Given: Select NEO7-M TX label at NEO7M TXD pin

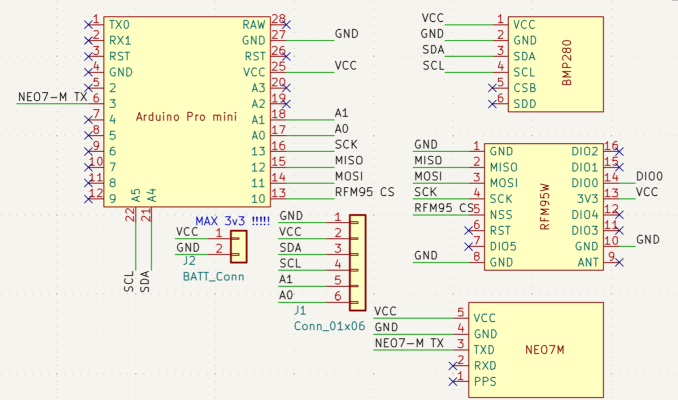Looking at the screenshot, I should pyautogui.click(x=409, y=343).
